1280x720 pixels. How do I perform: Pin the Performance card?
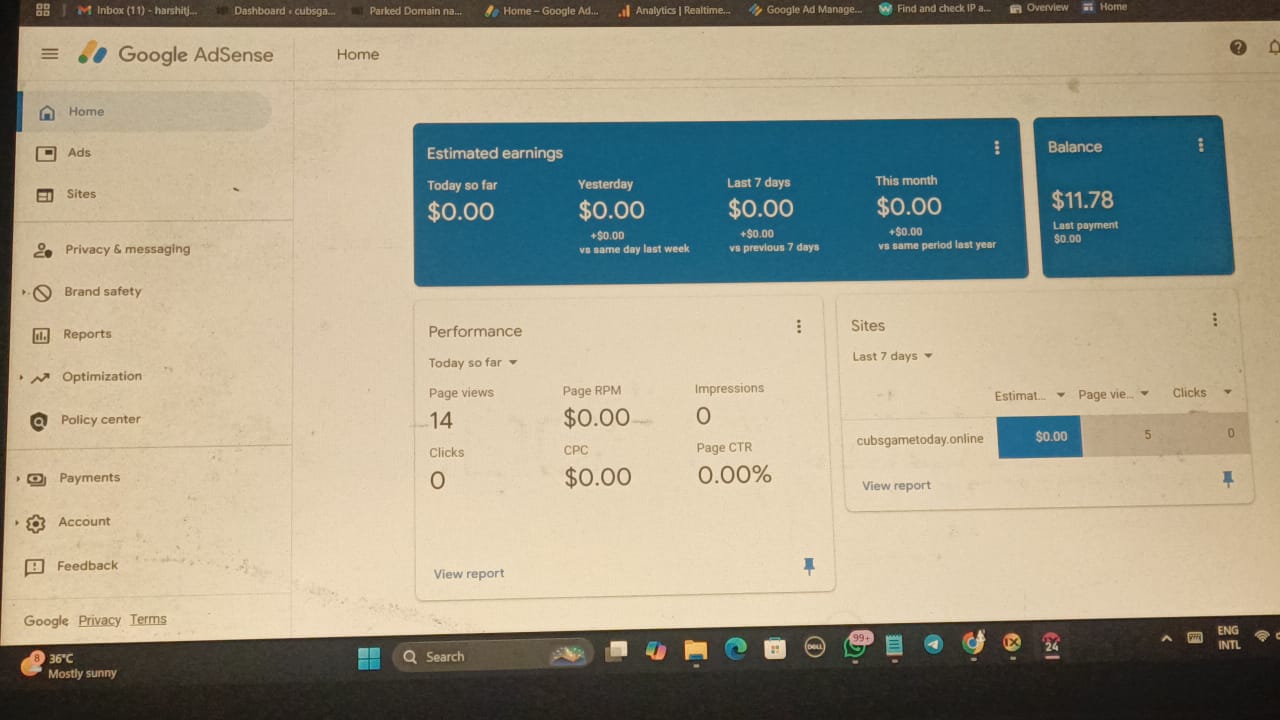tap(809, 567)
